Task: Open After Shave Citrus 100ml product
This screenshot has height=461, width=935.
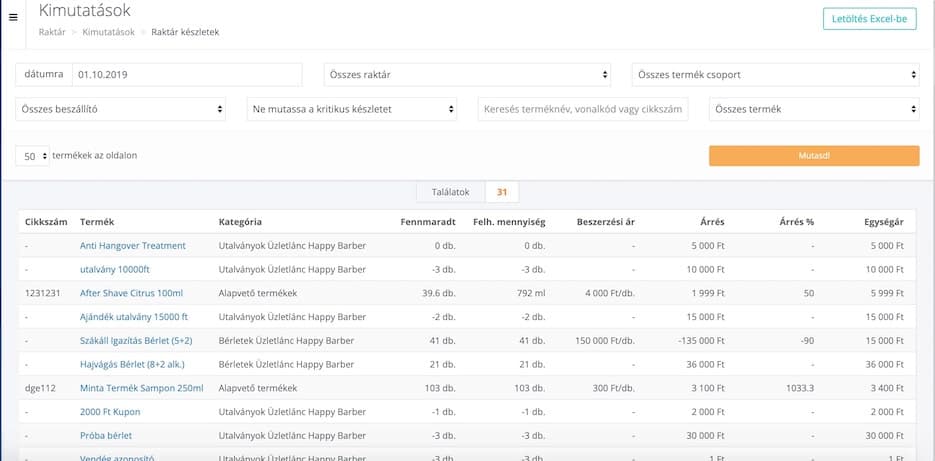Action: pos(131,293)
